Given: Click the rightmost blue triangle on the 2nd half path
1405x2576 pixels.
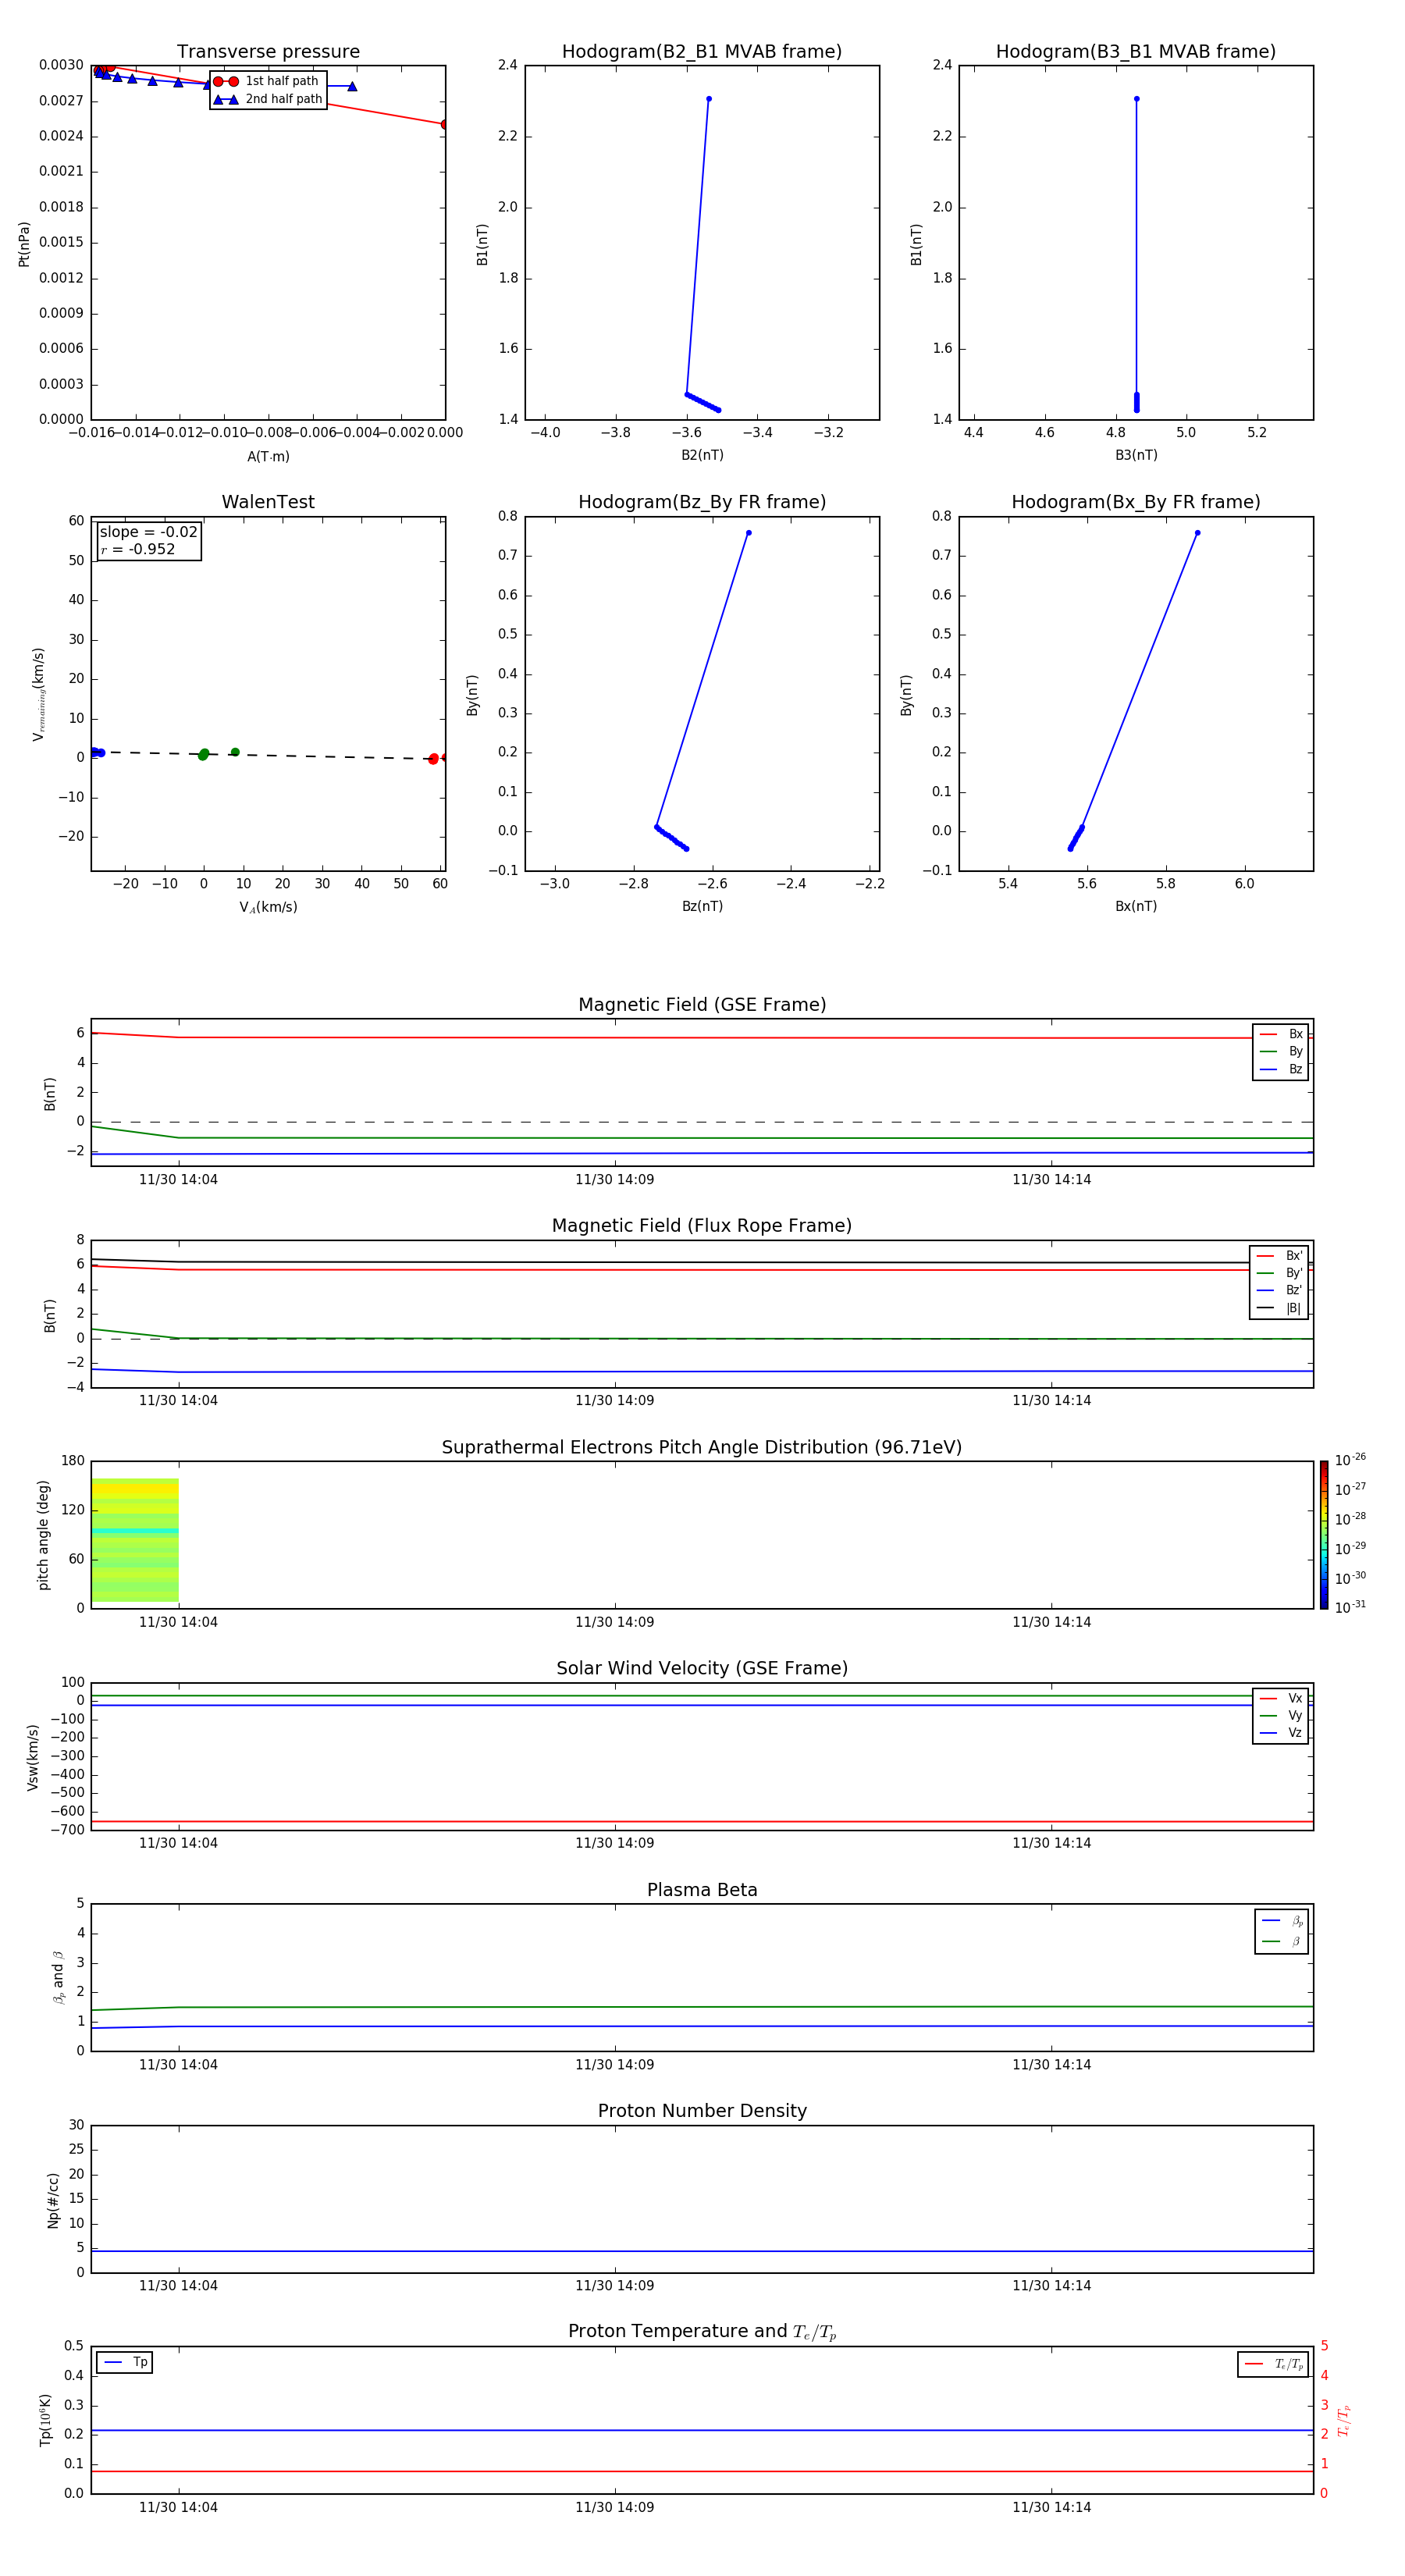Looking at the screenshot, I should tap(352, 86).
